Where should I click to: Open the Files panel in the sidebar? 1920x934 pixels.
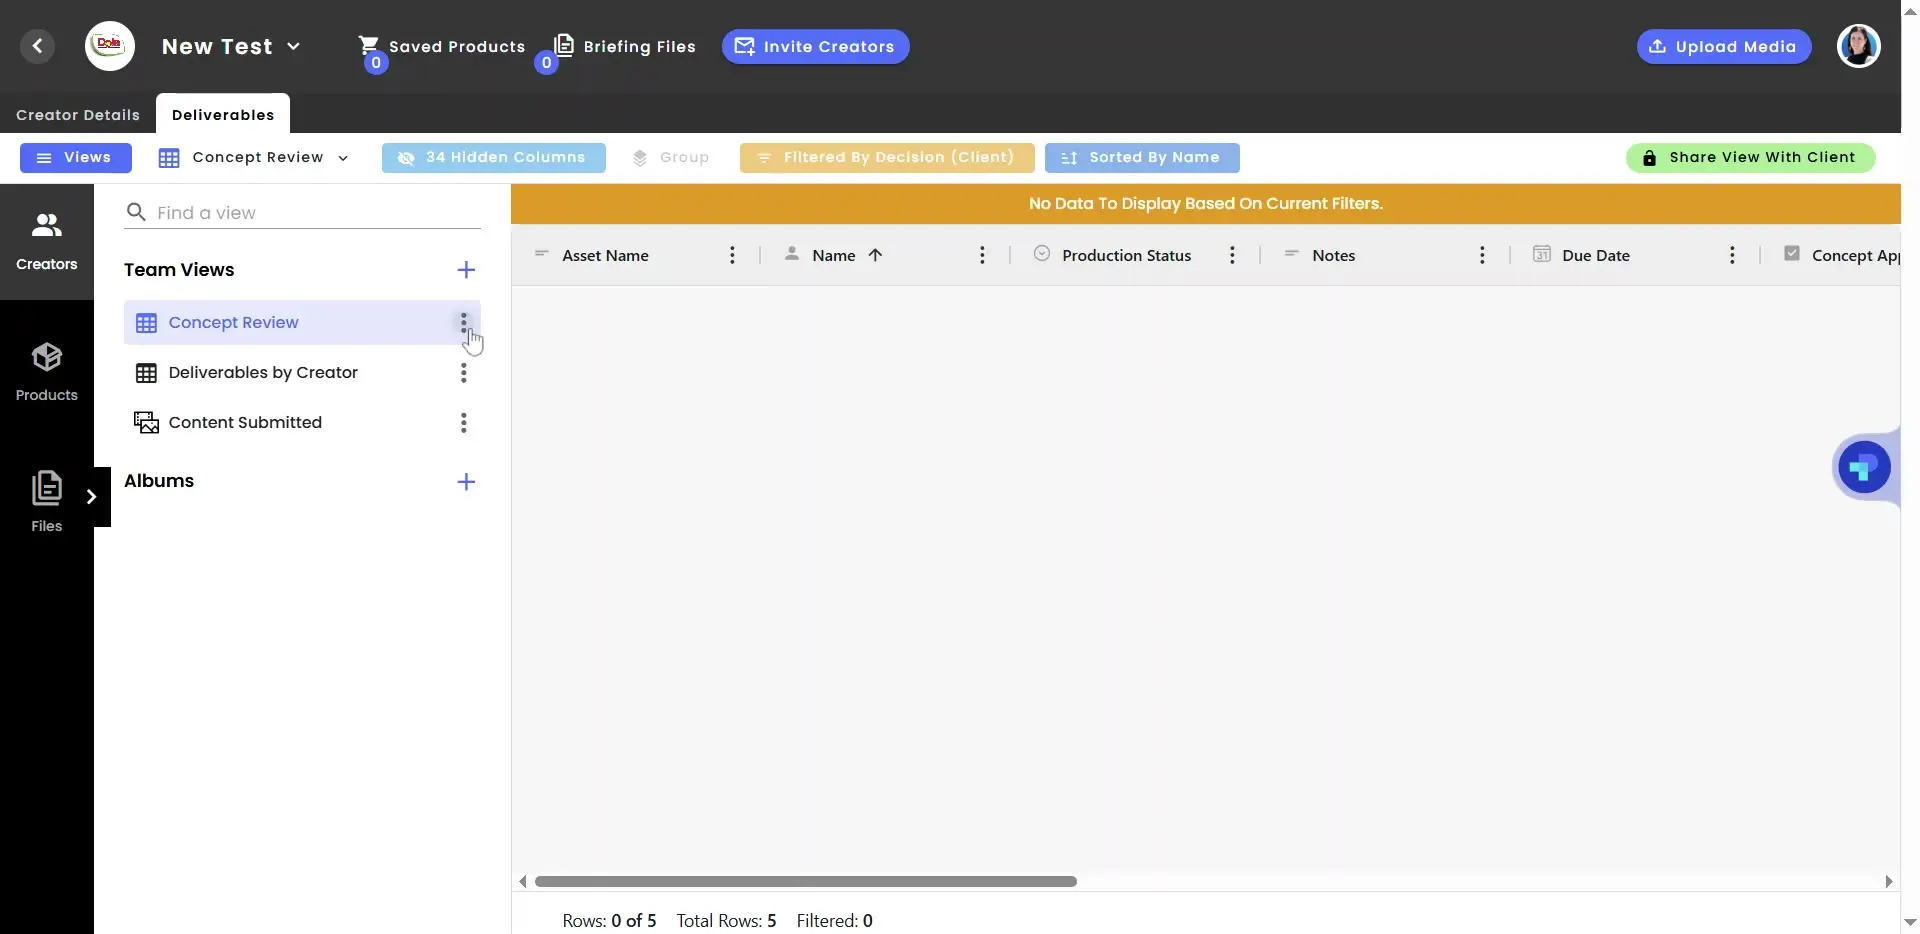46,497
